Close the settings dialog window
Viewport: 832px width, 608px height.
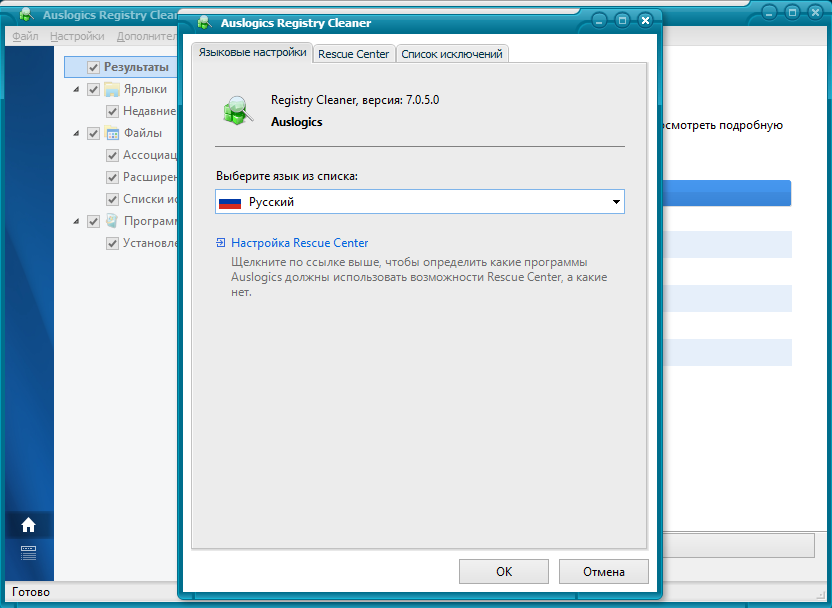(645, 21)
